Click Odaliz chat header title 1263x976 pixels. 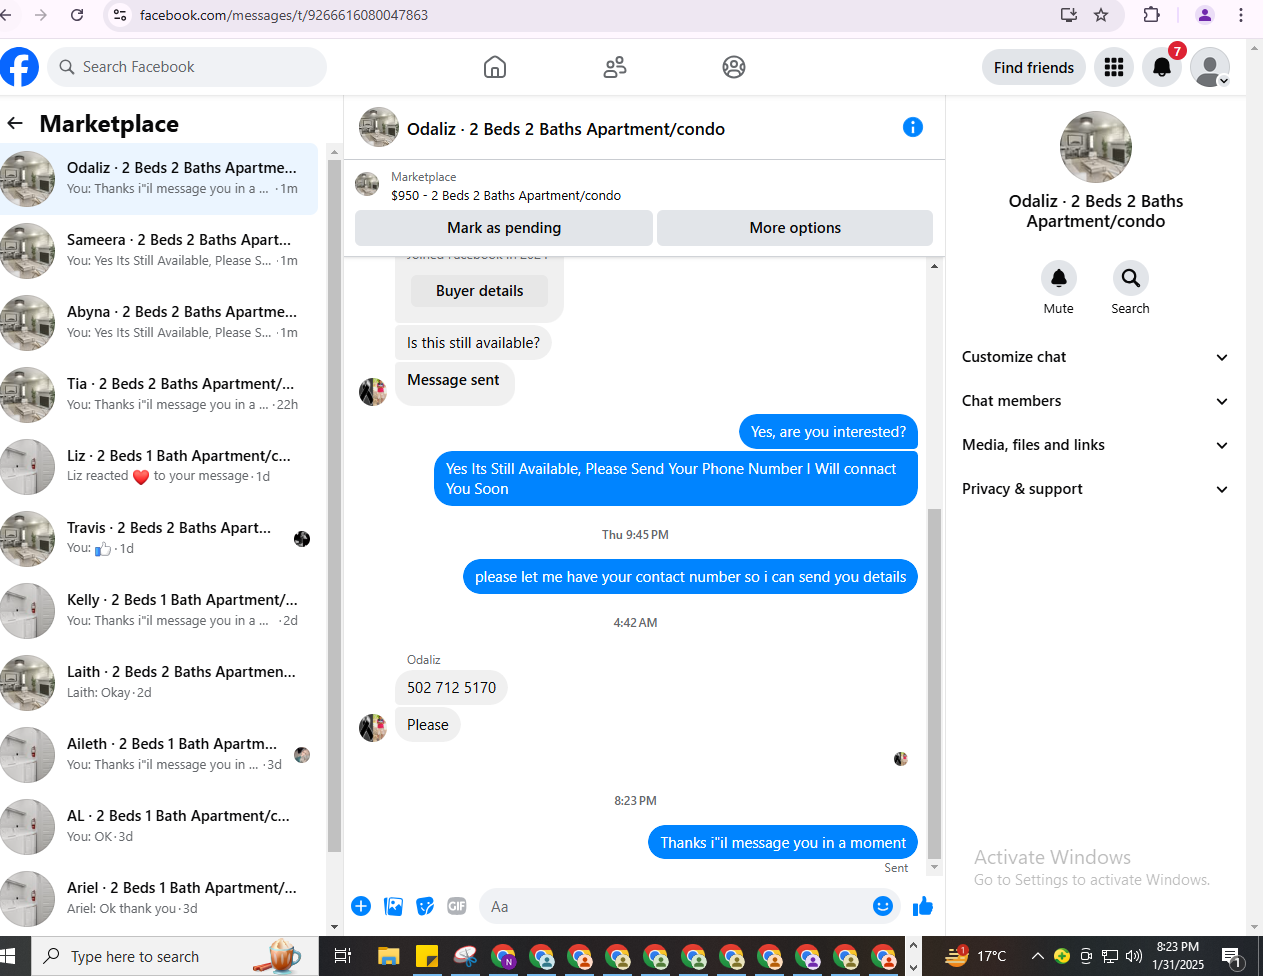click(566, 129)
